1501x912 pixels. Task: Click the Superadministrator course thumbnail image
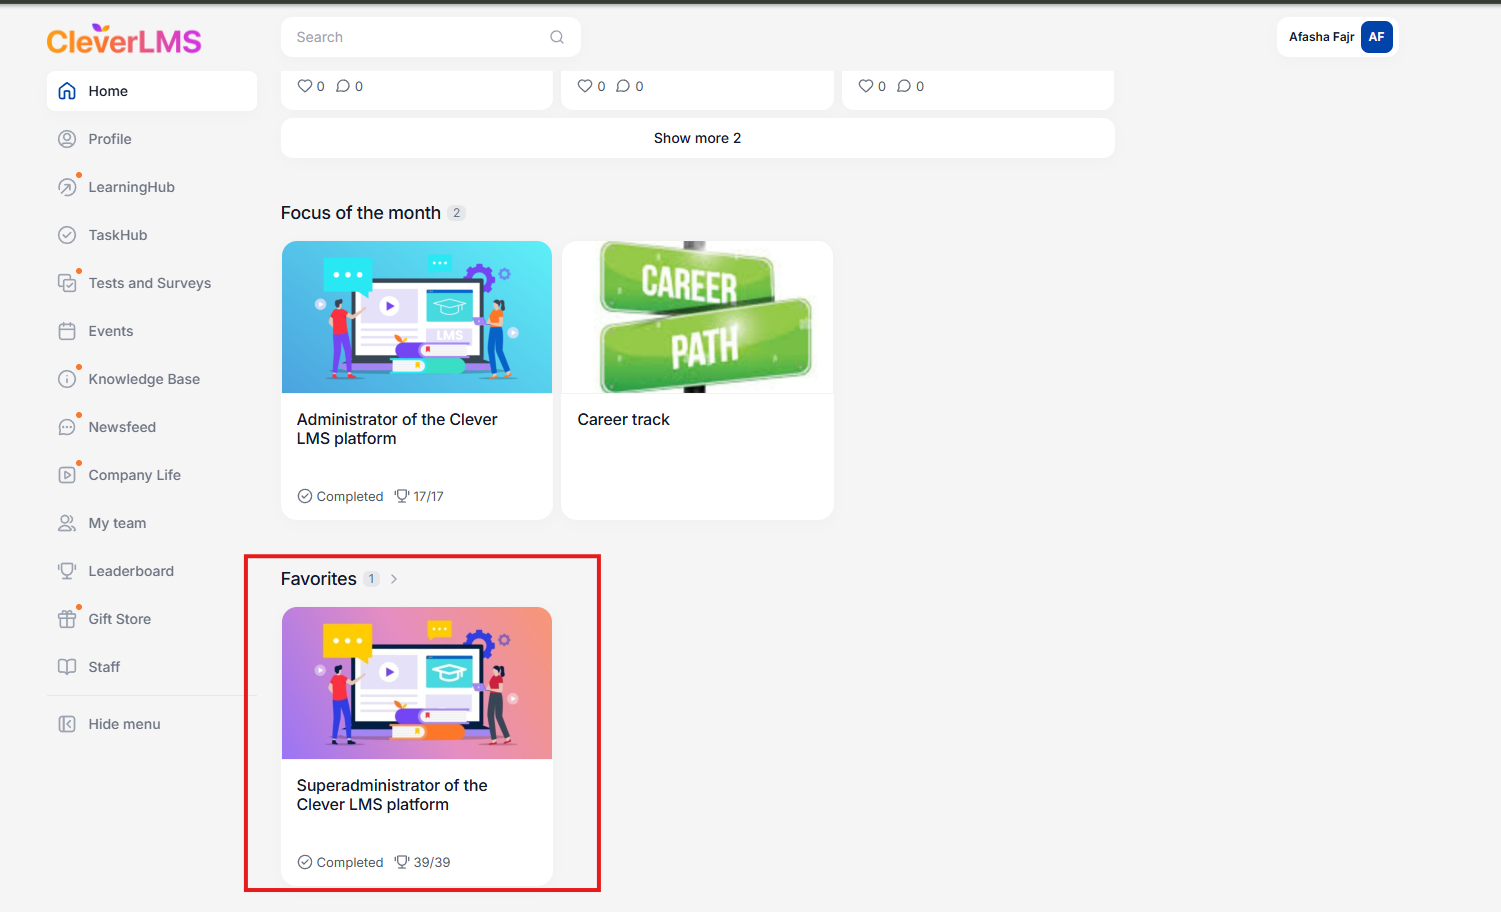tap(417, 683)
